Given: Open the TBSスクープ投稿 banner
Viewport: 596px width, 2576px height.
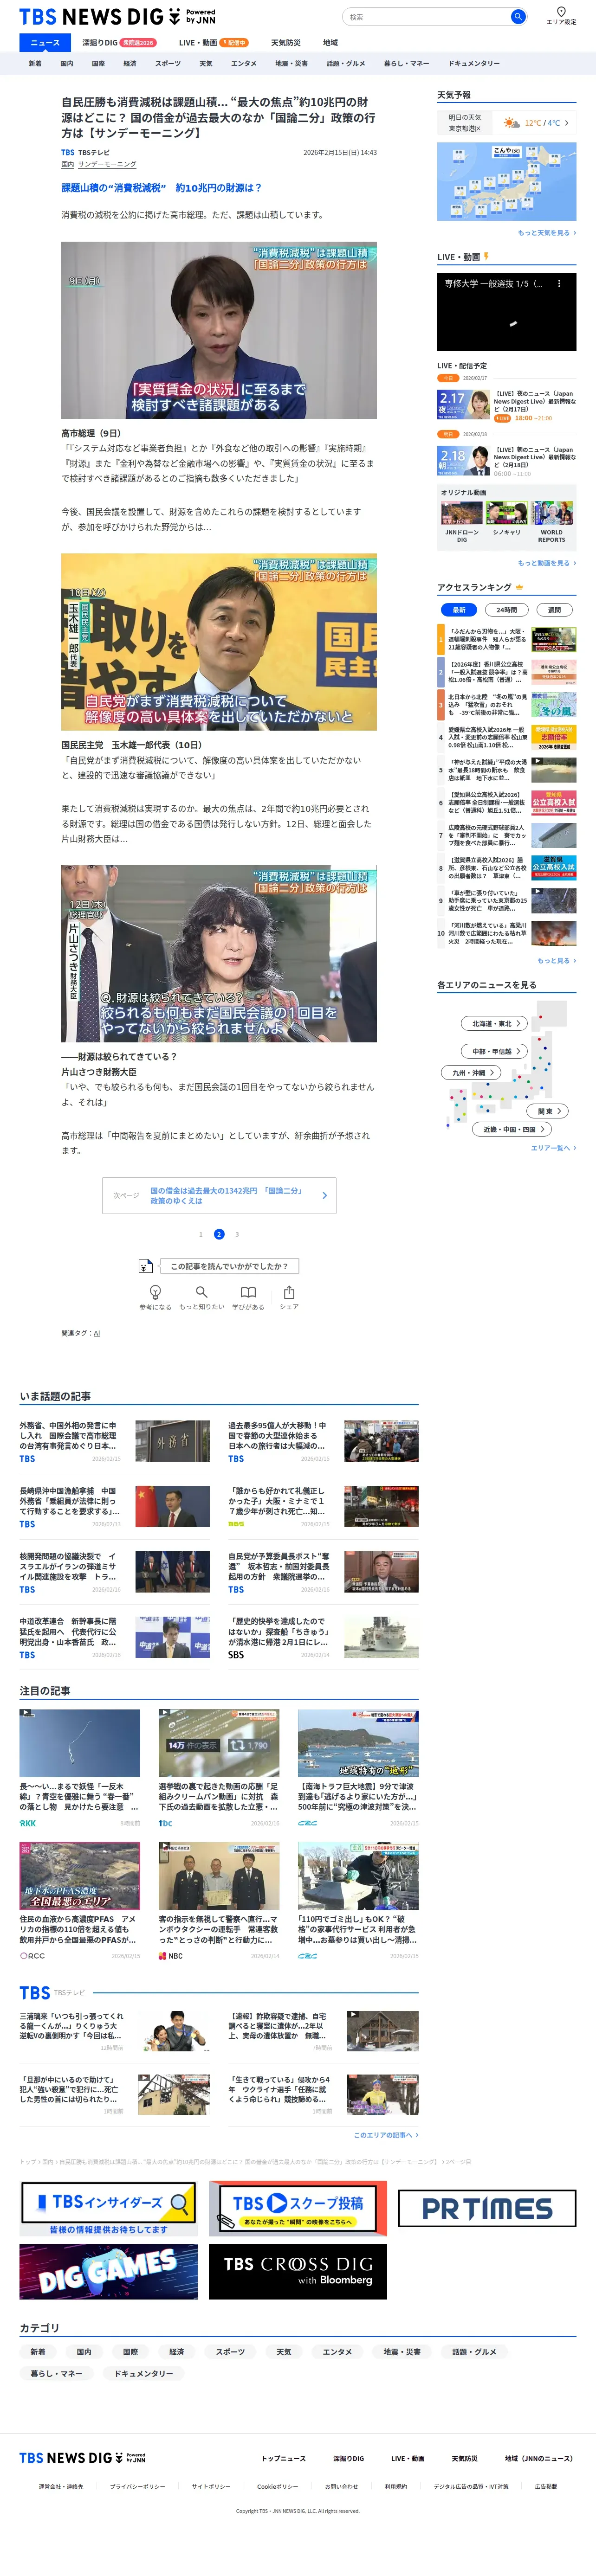Looking at the screenshot, I should click(298, 2208).
